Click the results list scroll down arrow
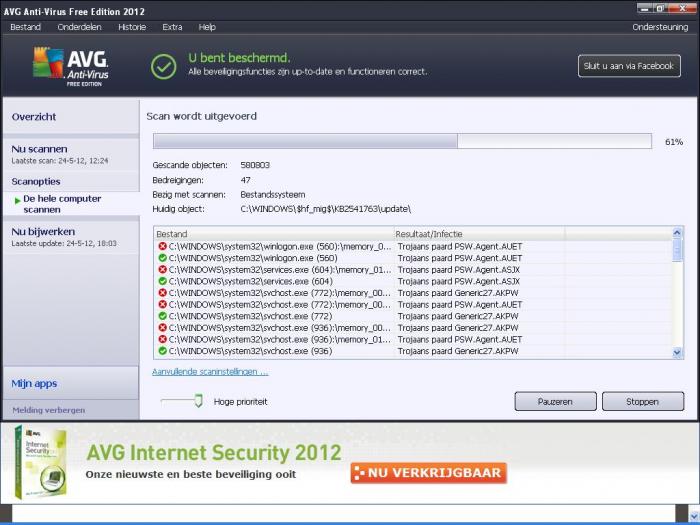700x525 pixels. click(x=677, y=353)
